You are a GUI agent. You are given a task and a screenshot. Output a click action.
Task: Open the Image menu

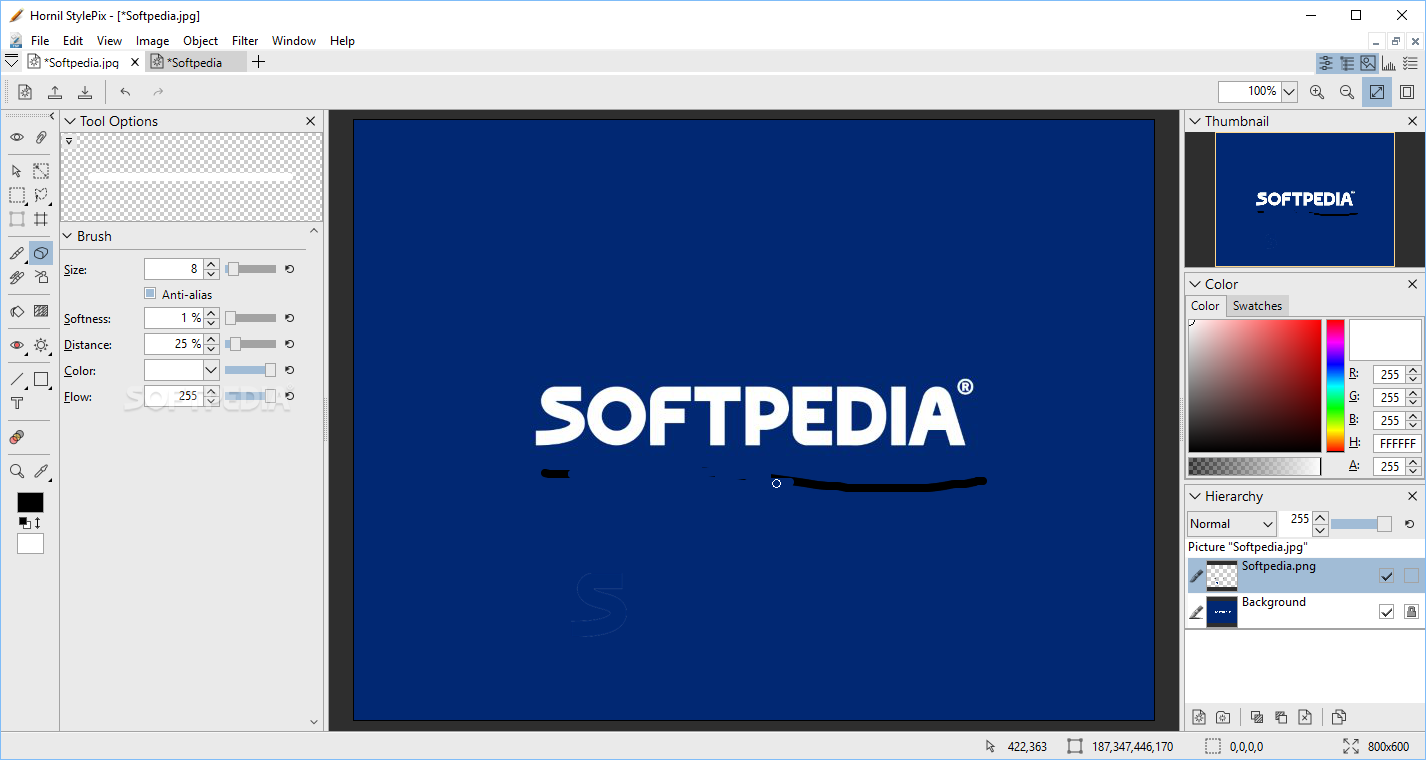[152, 41]
